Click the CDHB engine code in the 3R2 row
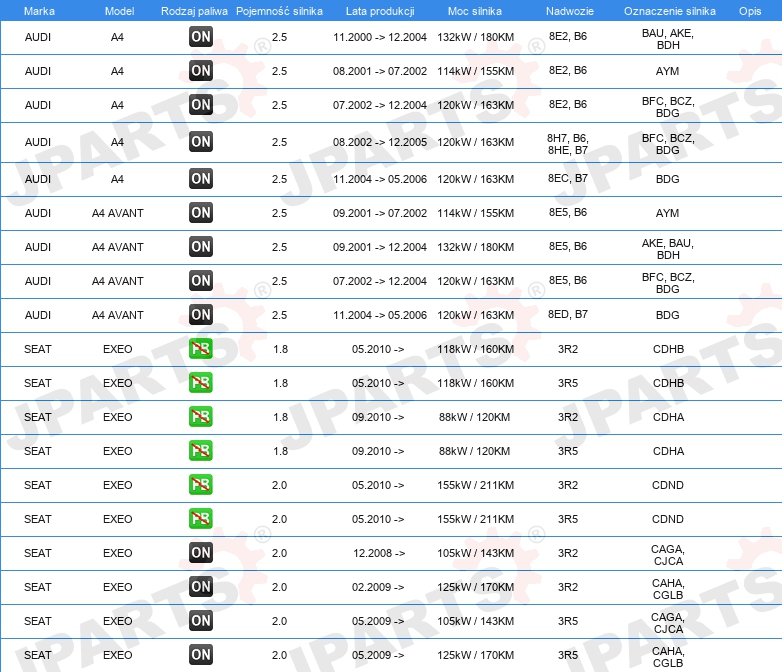The image size is (782, 672). point(668,349)
